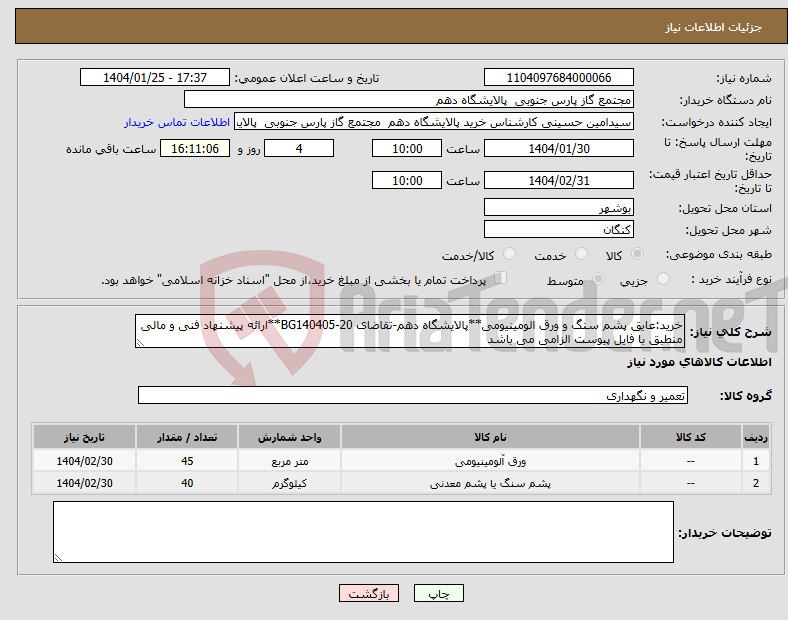Click the announcement date field 1404/01/25 - 17:37
Screen dimensions: 788x620
[x=155, y=77]
